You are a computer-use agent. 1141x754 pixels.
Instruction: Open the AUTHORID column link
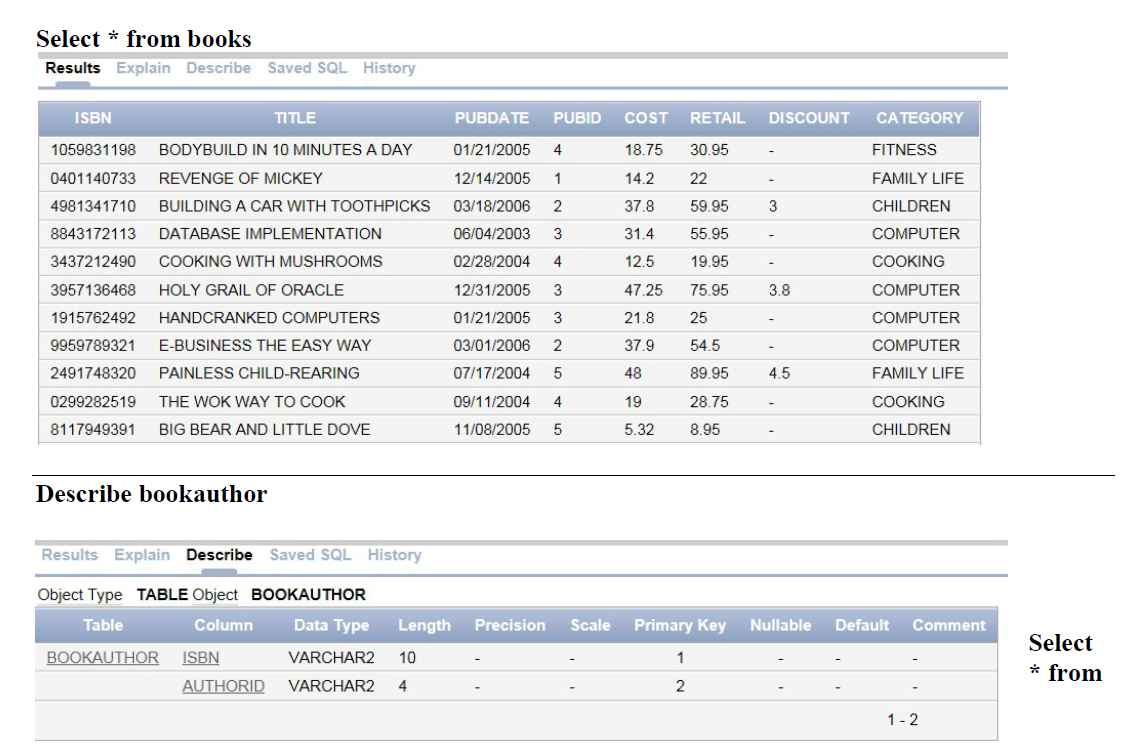(x=222, y=686)
